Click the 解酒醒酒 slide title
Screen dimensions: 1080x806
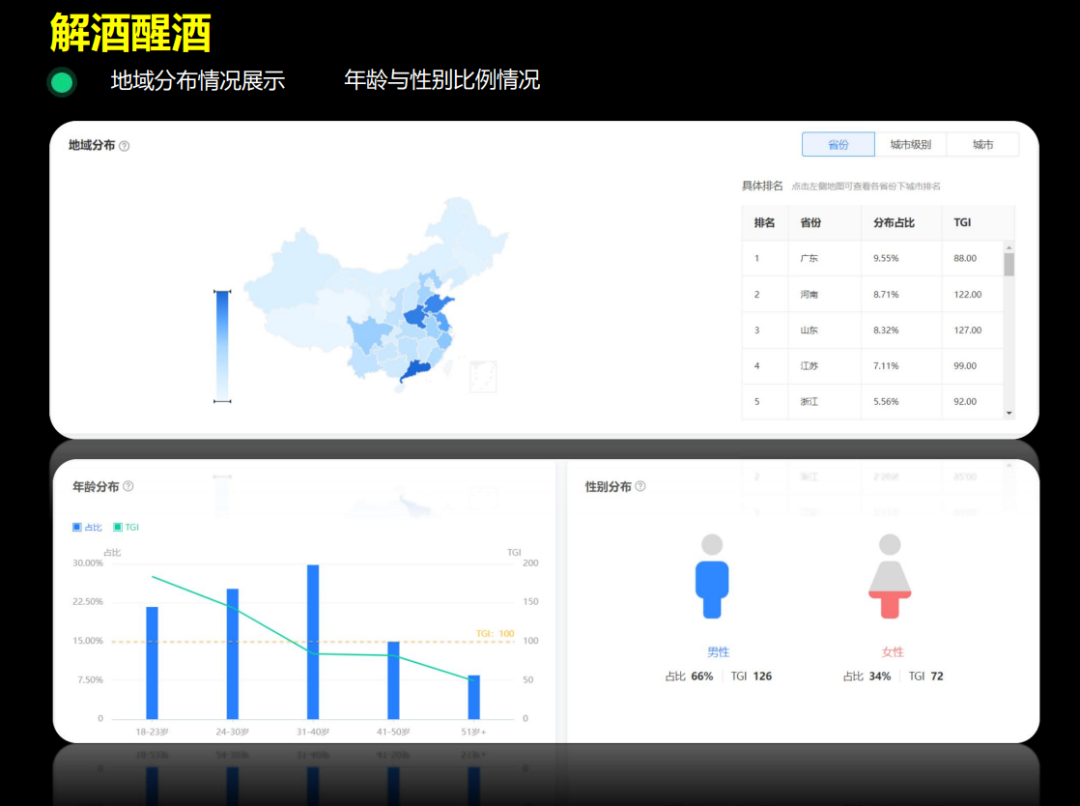[131, 32]
